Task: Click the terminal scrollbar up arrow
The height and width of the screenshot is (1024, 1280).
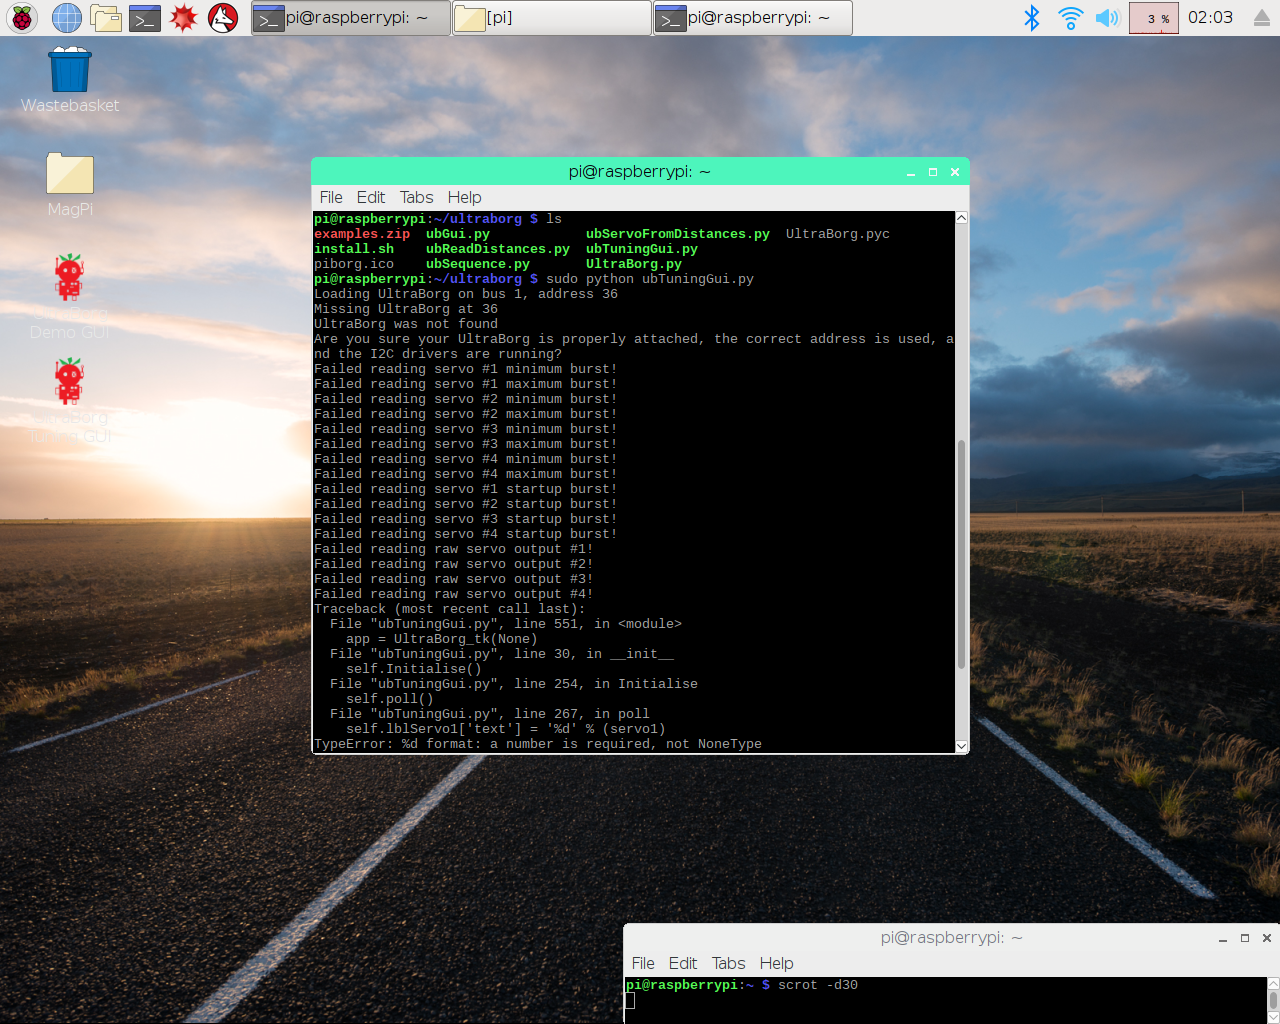Action: click(961, 218)
